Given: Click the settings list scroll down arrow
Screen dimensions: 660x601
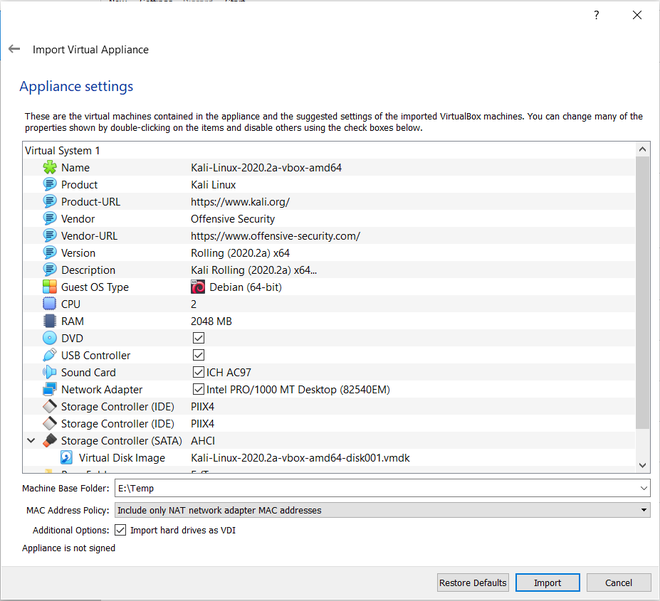Looking at the screenshot, I should pos(642,465).
